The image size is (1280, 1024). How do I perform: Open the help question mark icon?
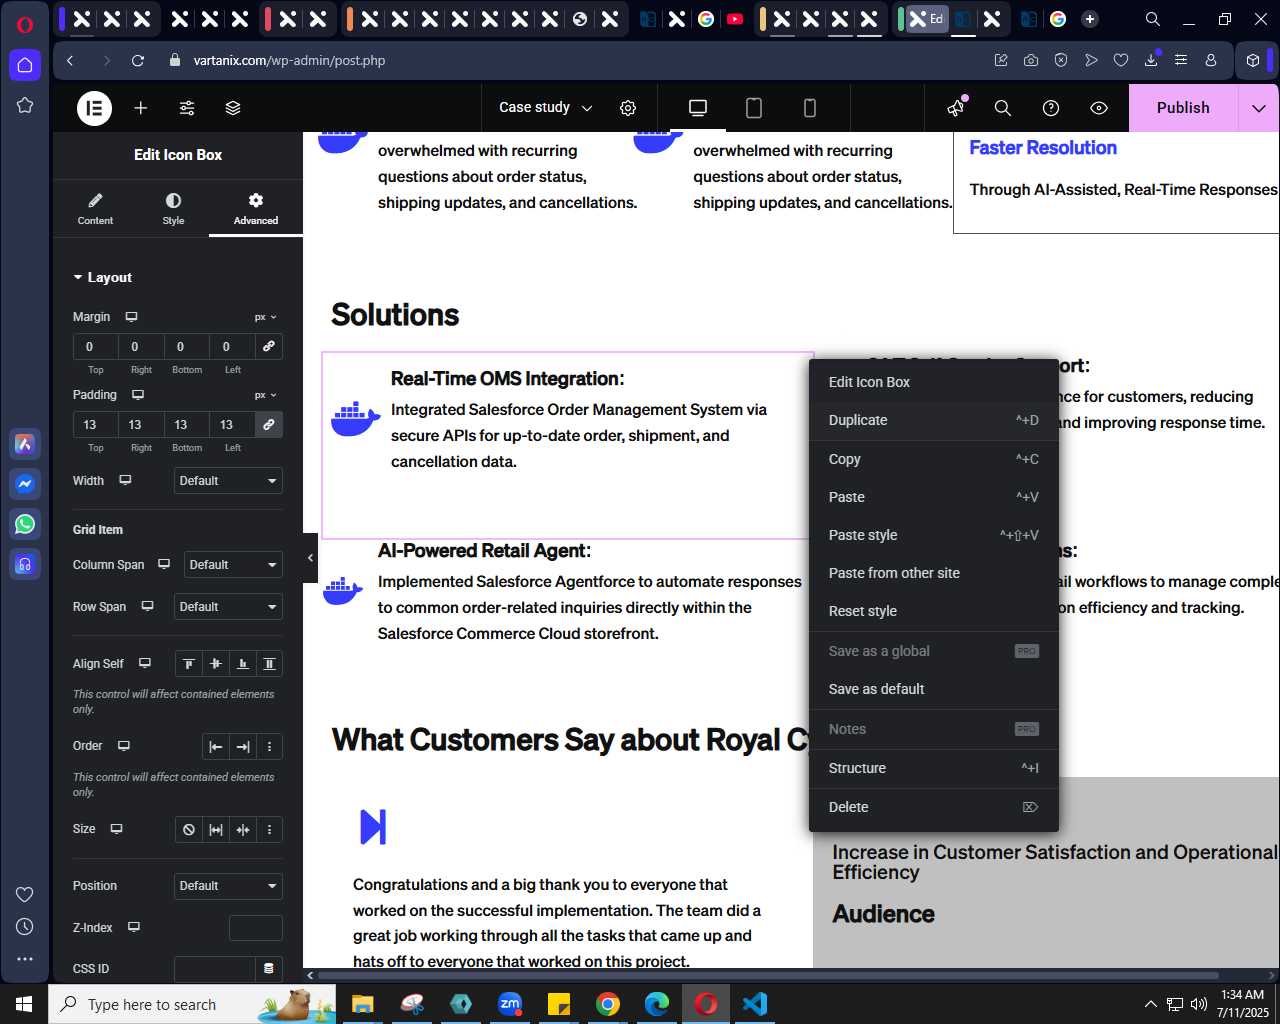(1051, 108)
